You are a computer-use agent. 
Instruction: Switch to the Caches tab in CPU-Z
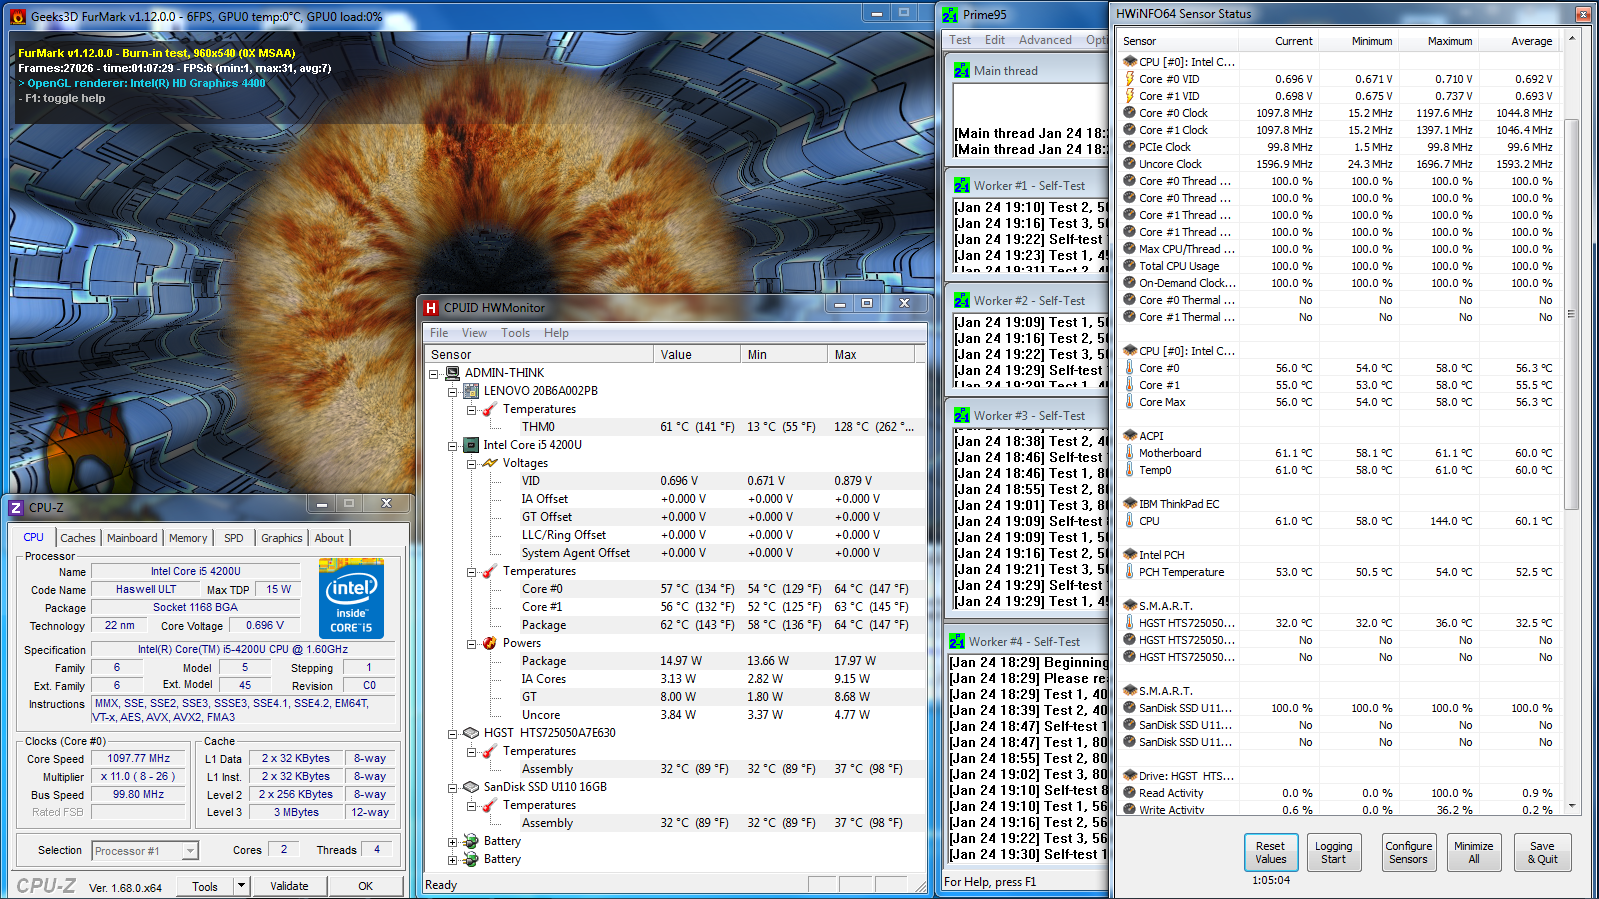78,538
